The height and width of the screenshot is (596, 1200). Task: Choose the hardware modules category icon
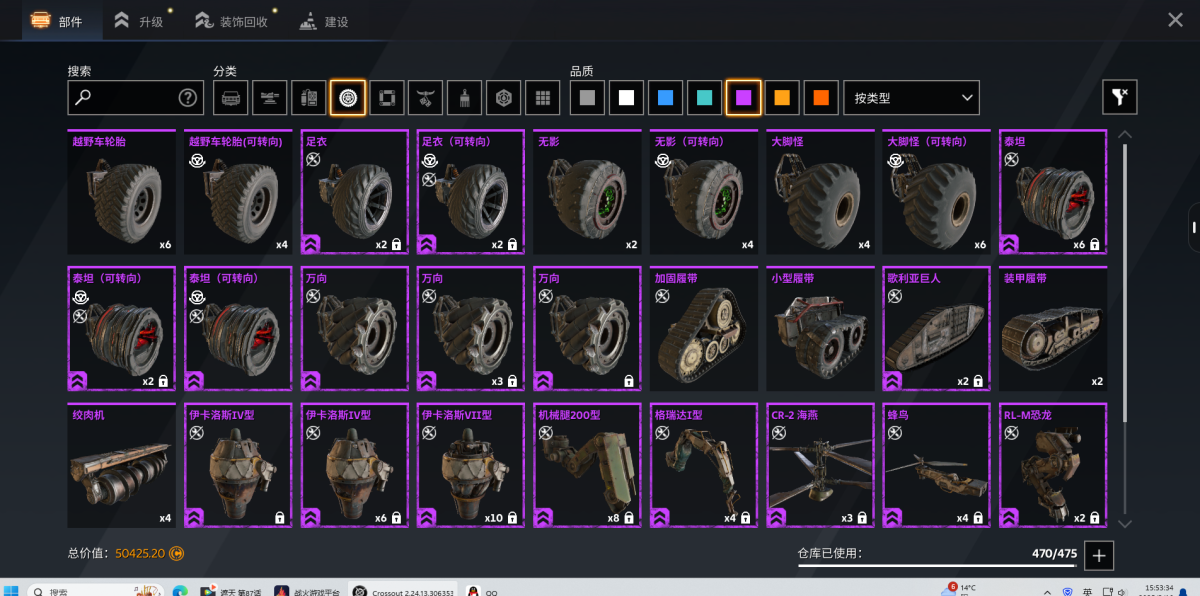[x=309, y=98]
